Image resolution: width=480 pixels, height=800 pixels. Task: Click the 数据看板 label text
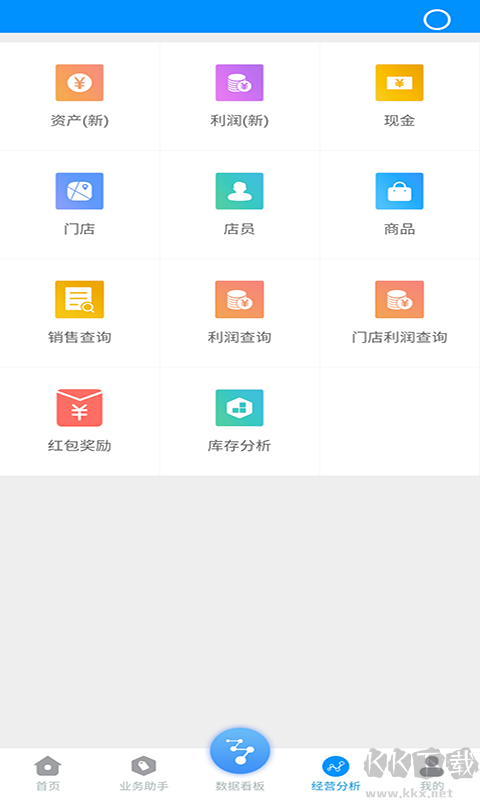click(x=240, y=786)
